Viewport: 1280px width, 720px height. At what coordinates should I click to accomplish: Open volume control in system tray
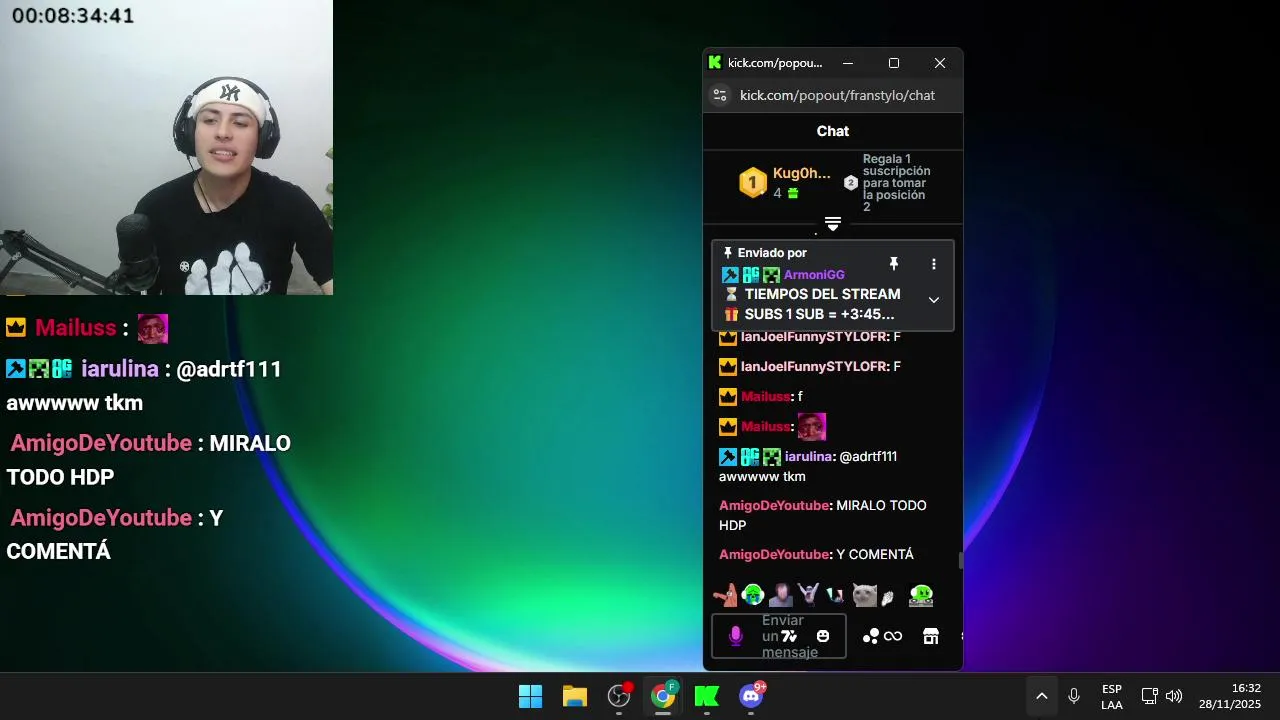pyautogui.click(x=1174, y=696)
